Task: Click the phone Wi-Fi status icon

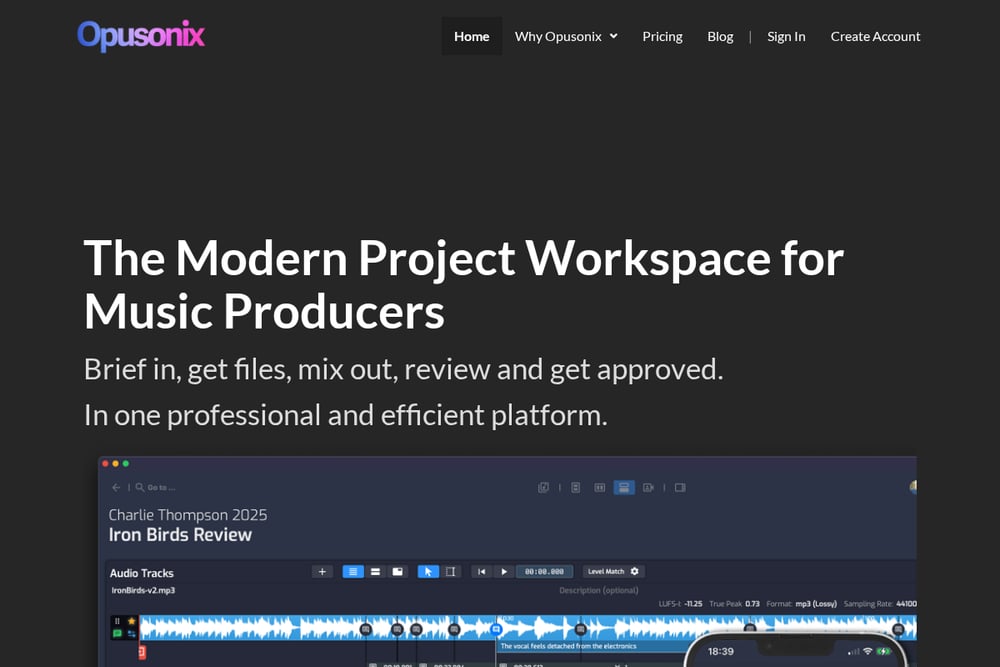Action: point(867,651)
